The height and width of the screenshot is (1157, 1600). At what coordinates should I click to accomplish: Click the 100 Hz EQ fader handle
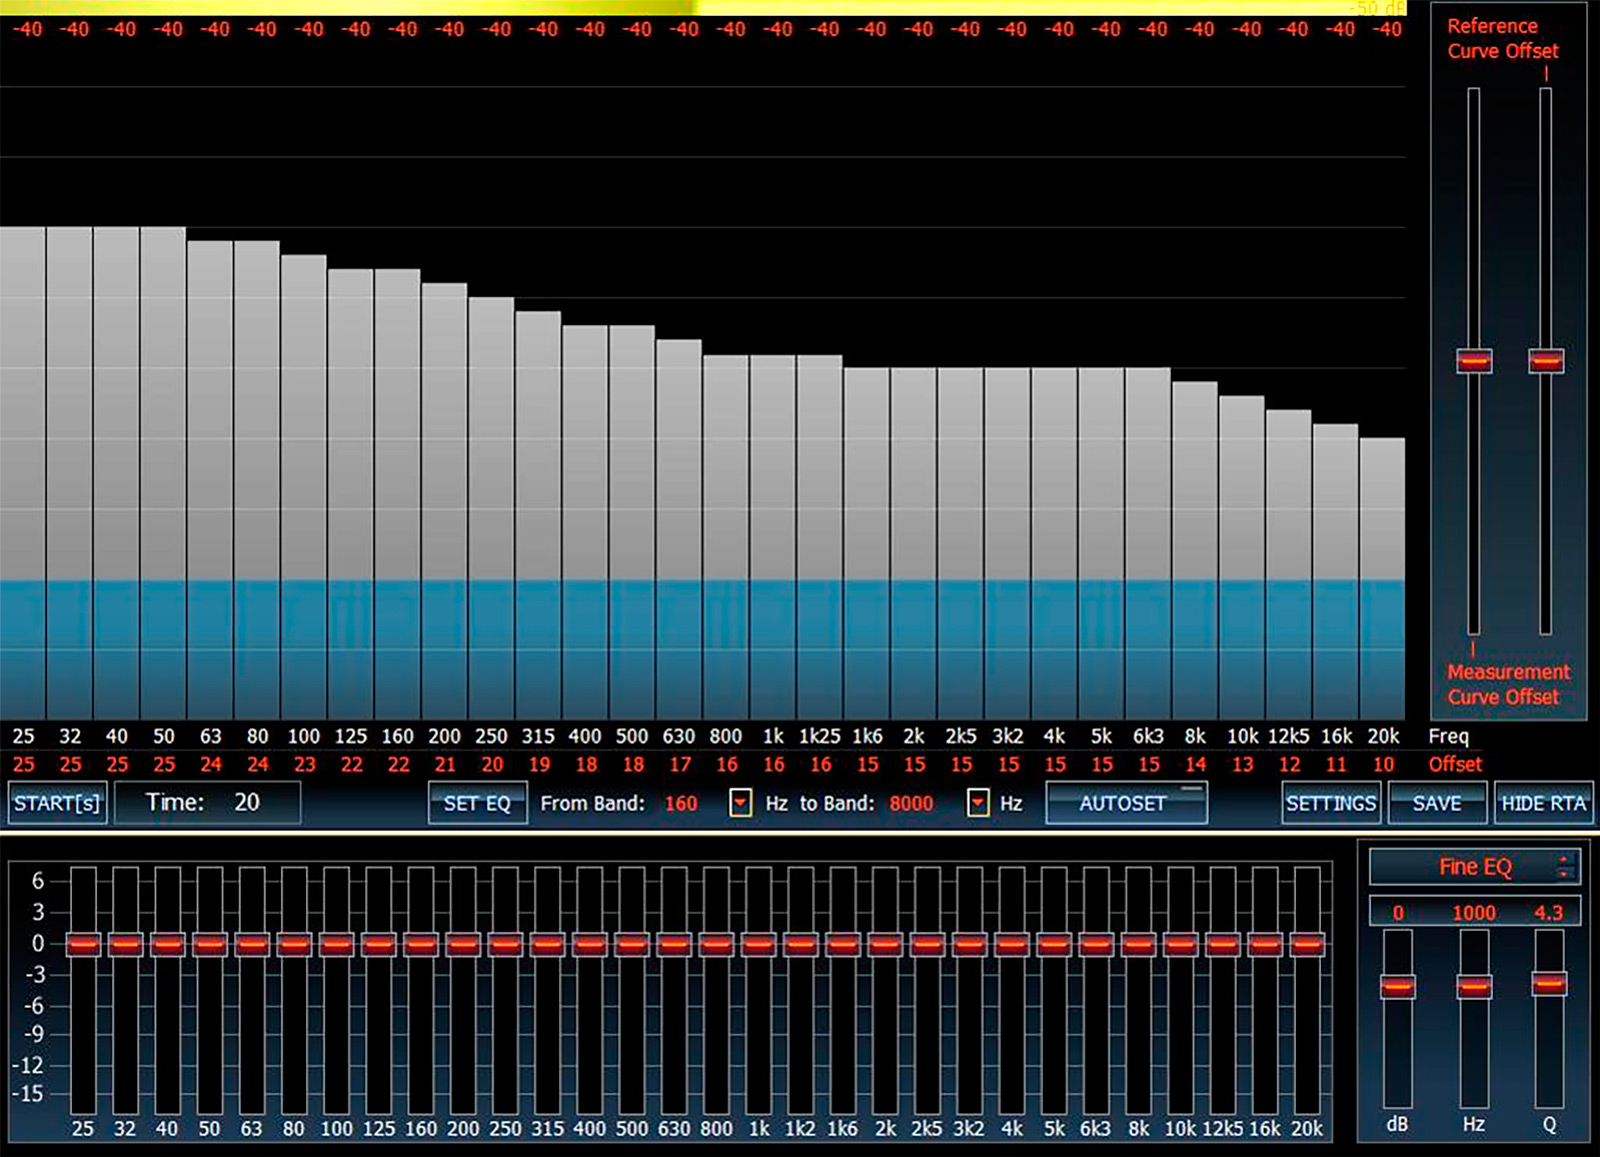pos(336,943)
